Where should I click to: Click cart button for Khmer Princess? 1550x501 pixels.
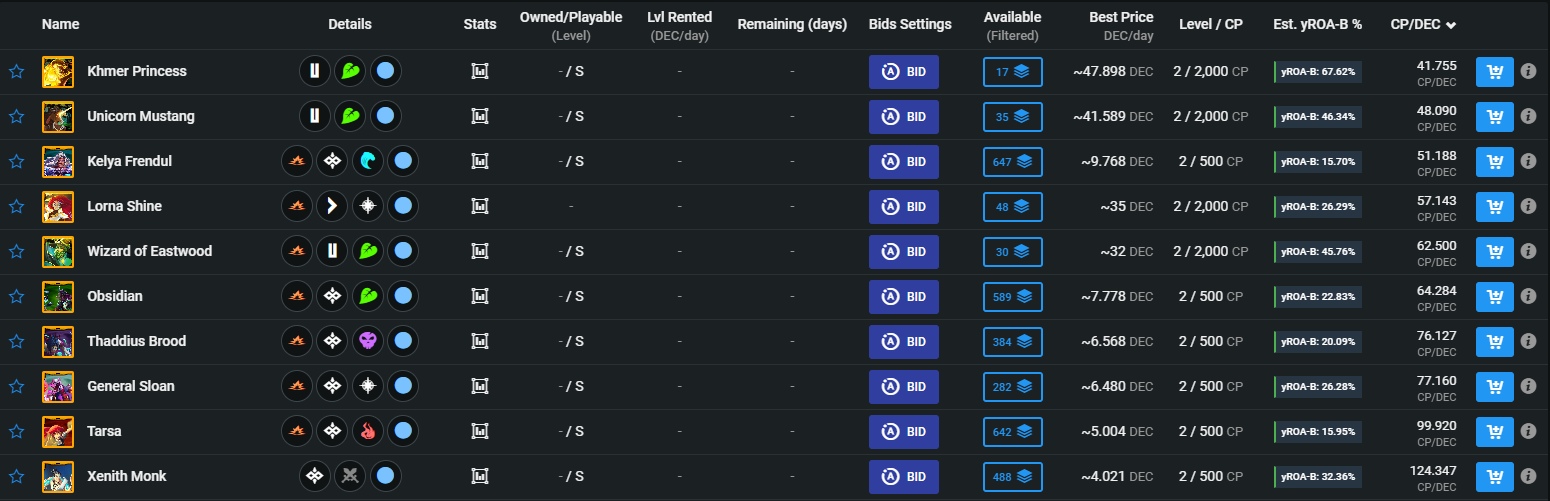point(1495,72)
